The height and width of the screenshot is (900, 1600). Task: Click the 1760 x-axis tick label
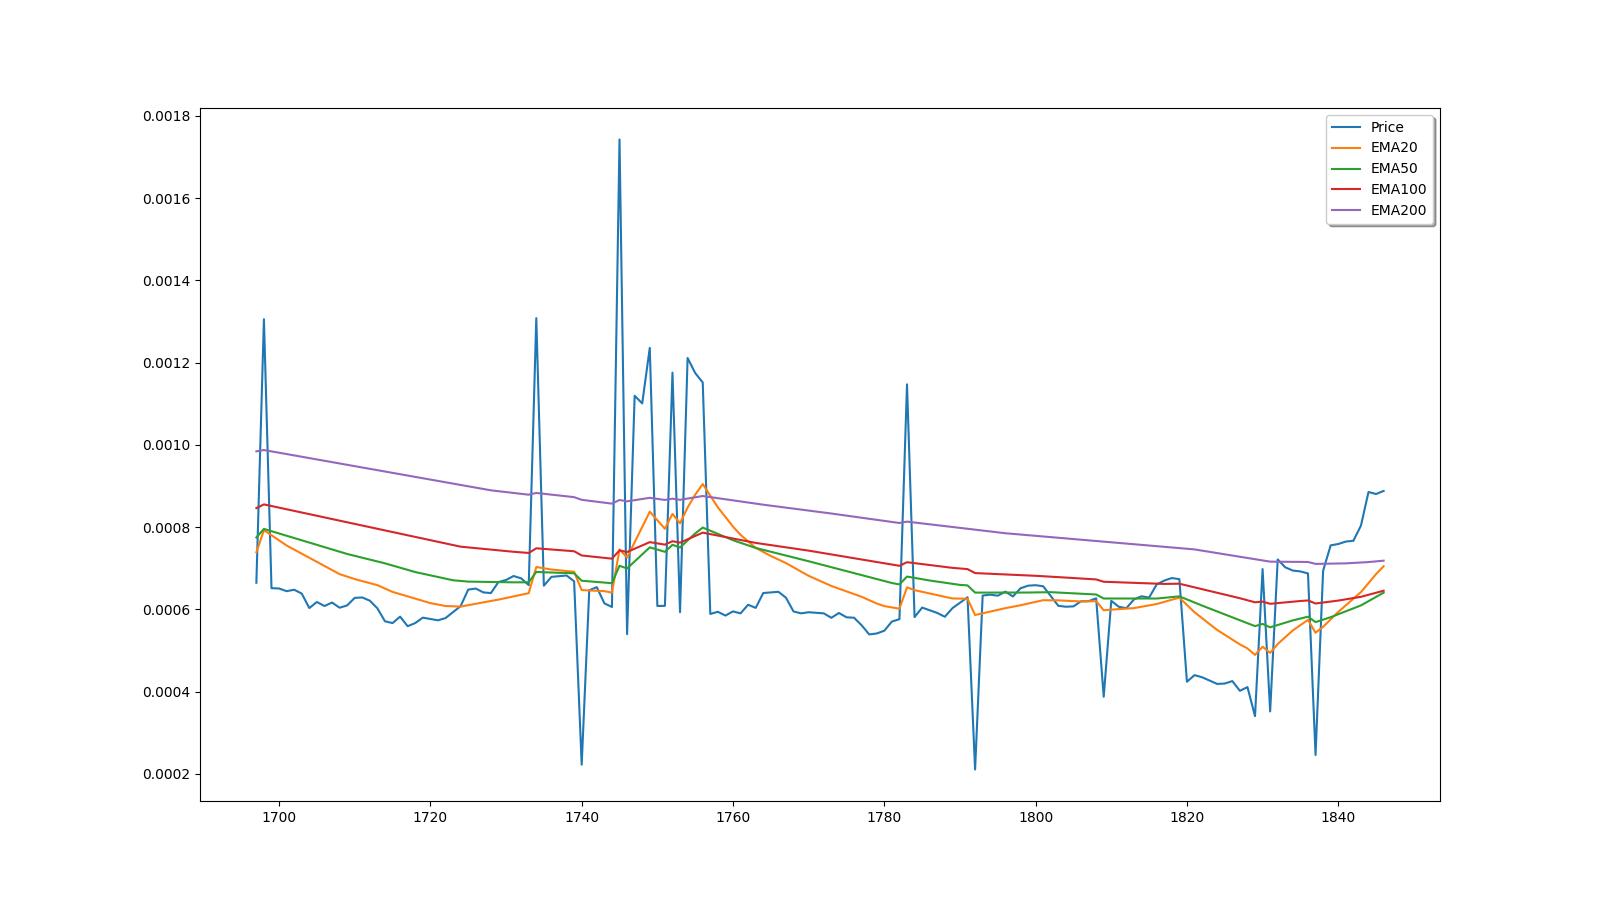(x=733, y=817)
